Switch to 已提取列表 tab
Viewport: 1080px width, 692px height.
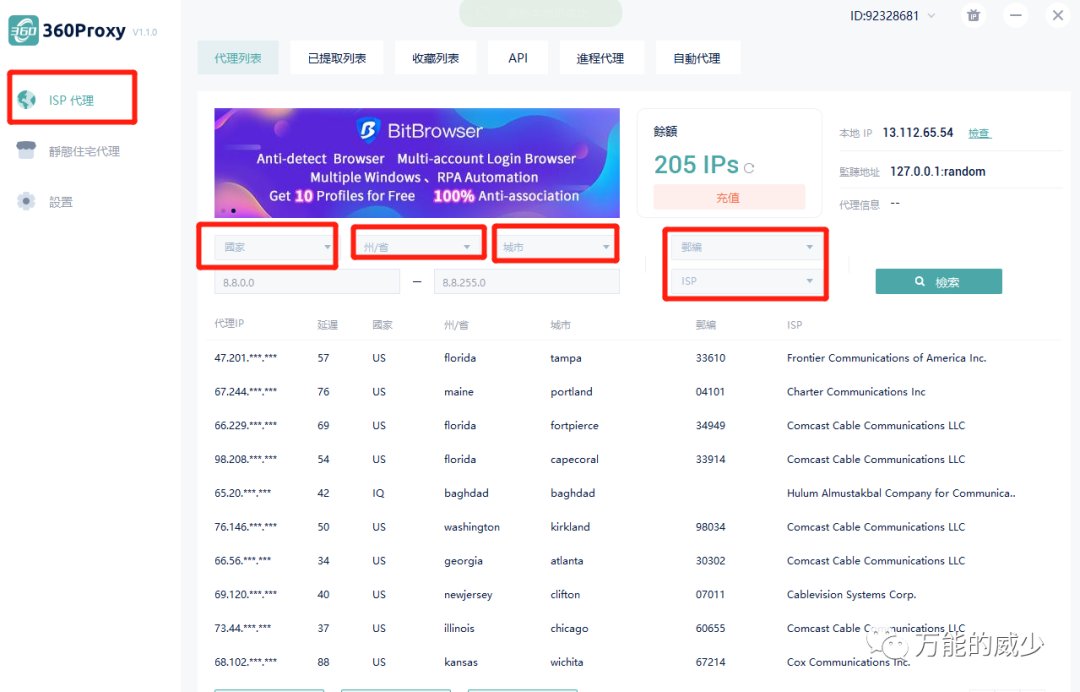337,58
